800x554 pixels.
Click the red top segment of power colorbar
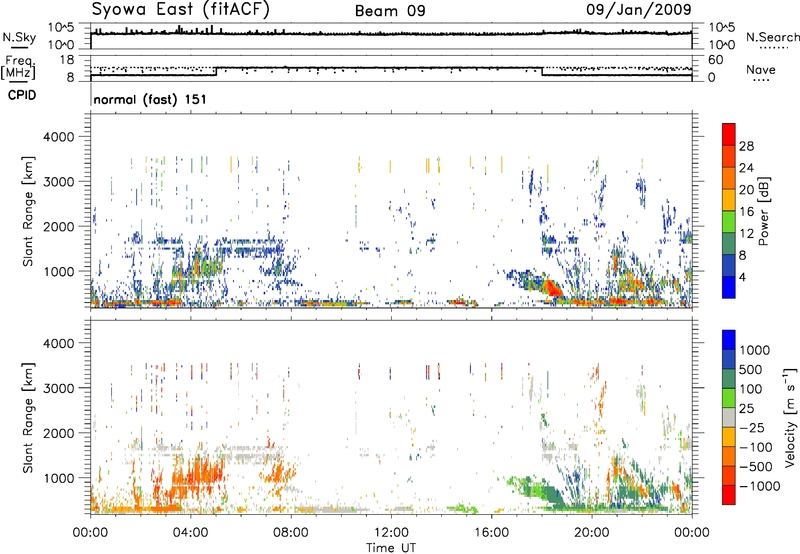[x=729, y=134]
